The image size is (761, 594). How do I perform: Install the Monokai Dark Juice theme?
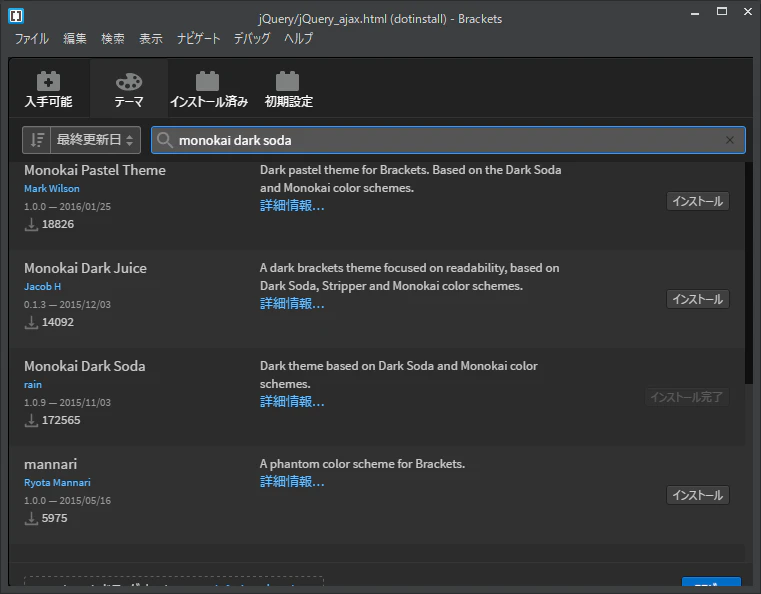(x=697, y=299)
